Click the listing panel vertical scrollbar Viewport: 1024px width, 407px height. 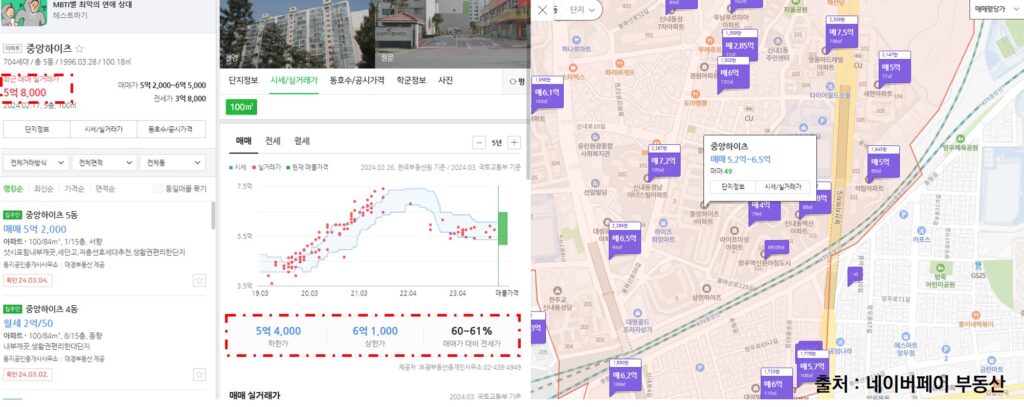pyautogui.click(x=213, y=216)
